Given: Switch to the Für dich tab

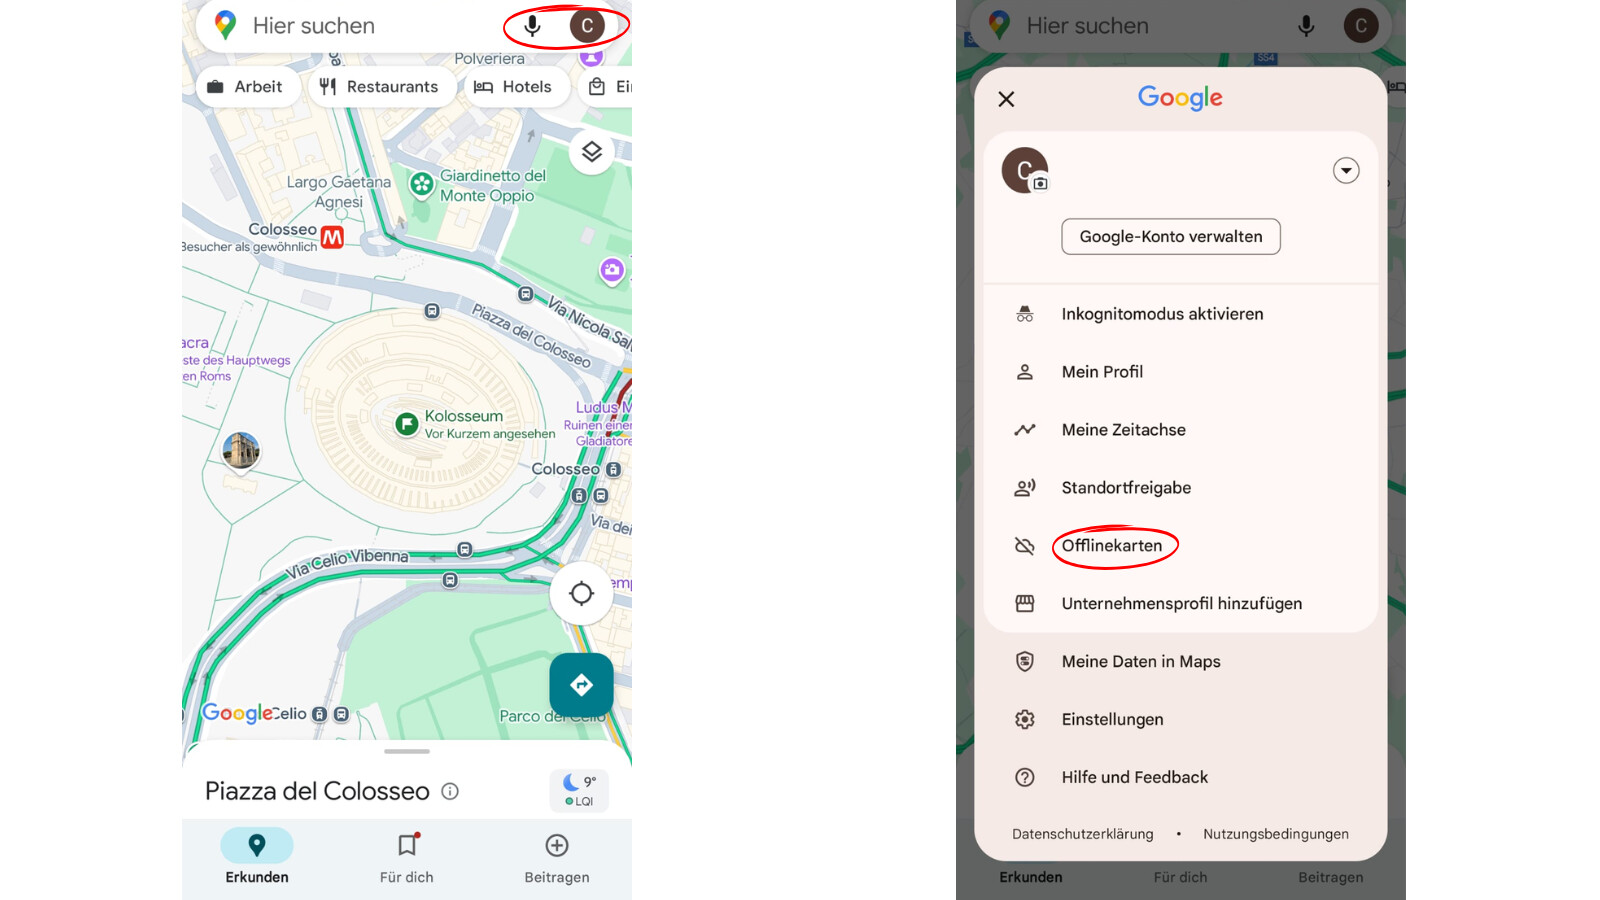Looking at the screenshot, I should 407,859.
